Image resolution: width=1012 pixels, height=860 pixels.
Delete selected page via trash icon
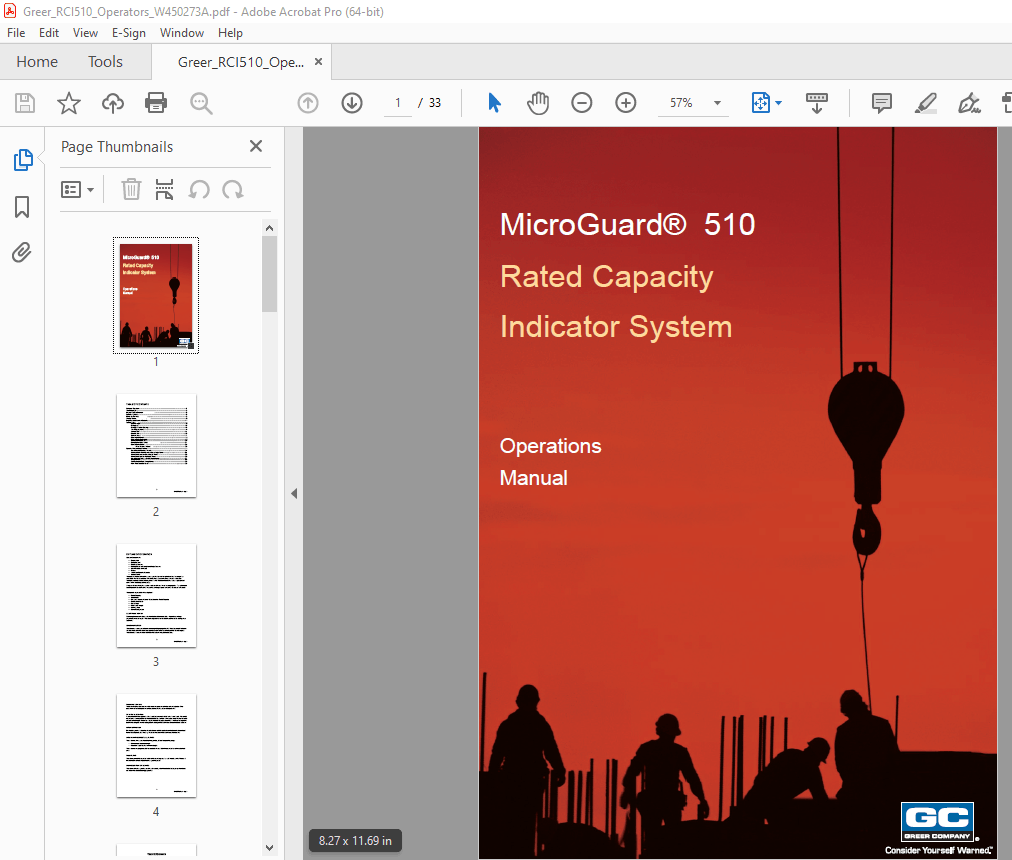click(x=131, y=189)
